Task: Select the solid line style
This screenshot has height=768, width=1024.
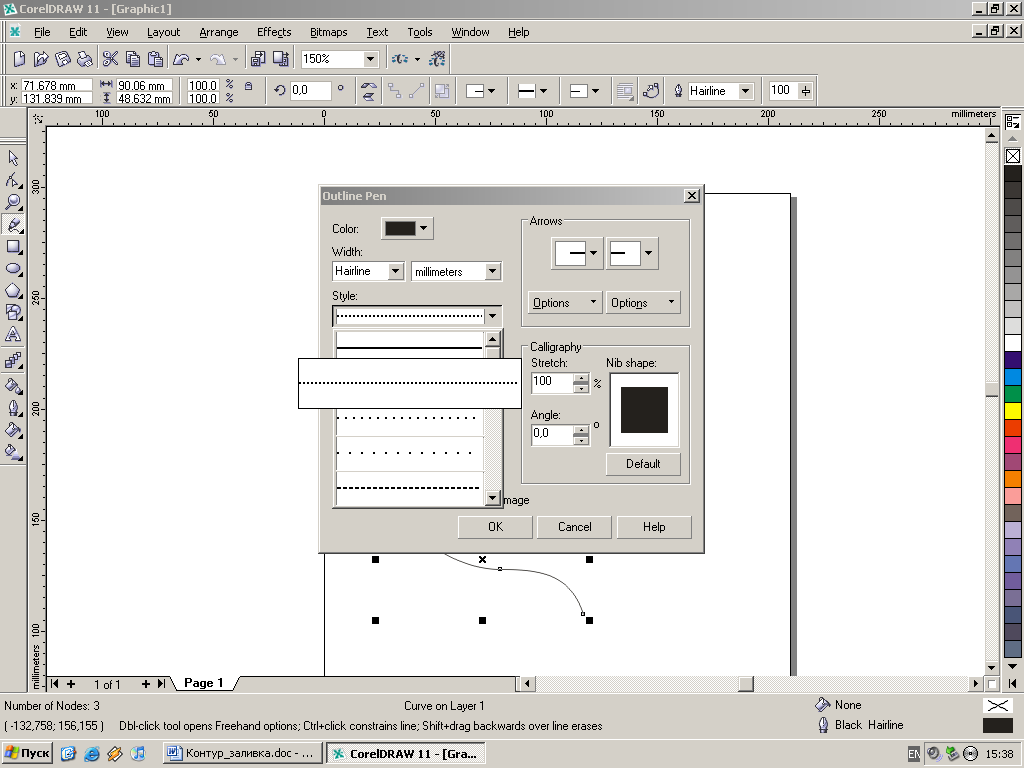Action: coord(409,345)
